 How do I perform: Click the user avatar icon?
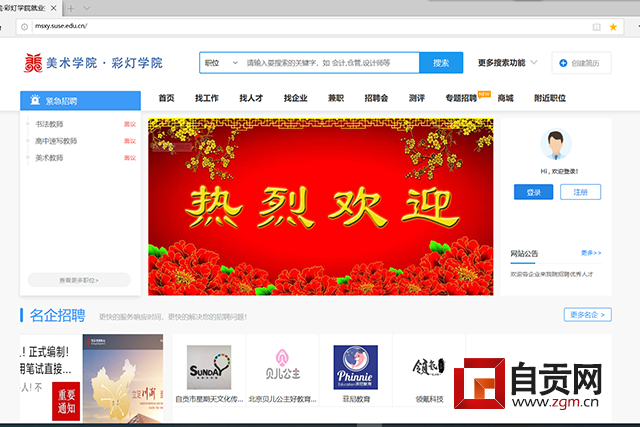[x=557, y=146]
